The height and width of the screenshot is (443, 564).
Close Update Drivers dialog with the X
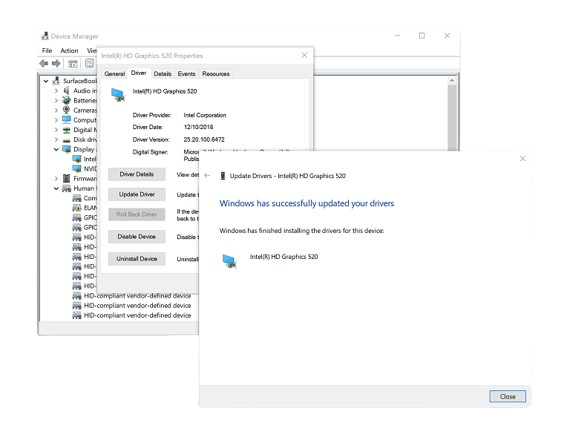coord(523,159)
